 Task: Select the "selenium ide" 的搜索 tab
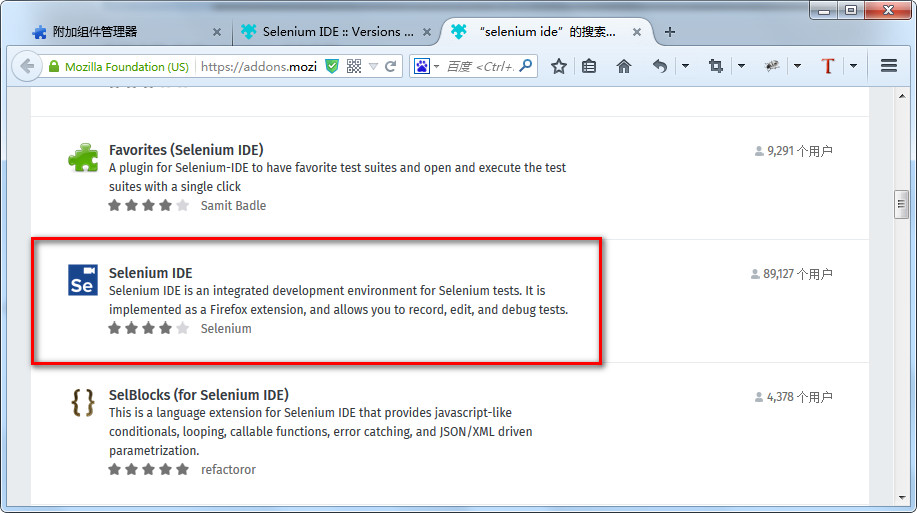[547, 32]
